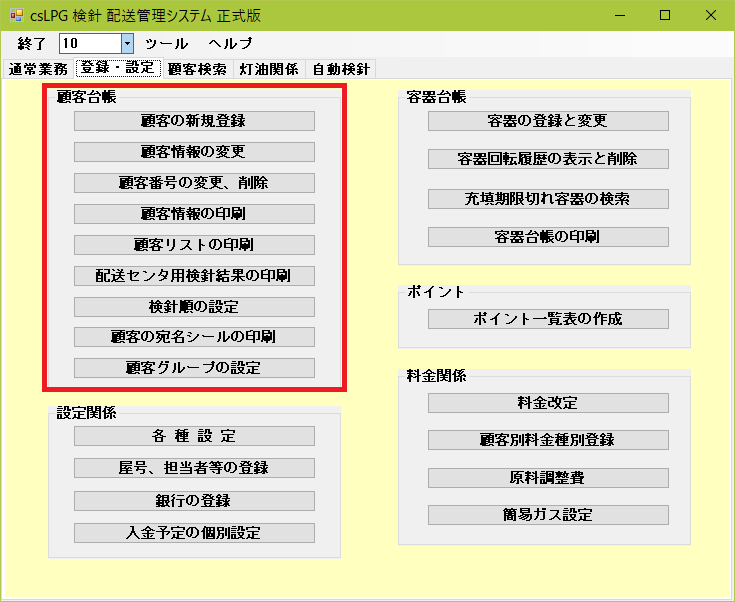
Task: Switch to the 顧客検索 tab
Action: (197, 69)
